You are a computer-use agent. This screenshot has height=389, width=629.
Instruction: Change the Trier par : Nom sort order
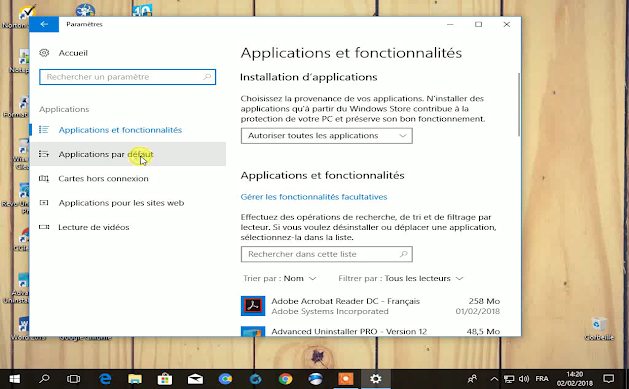(280, 278)
